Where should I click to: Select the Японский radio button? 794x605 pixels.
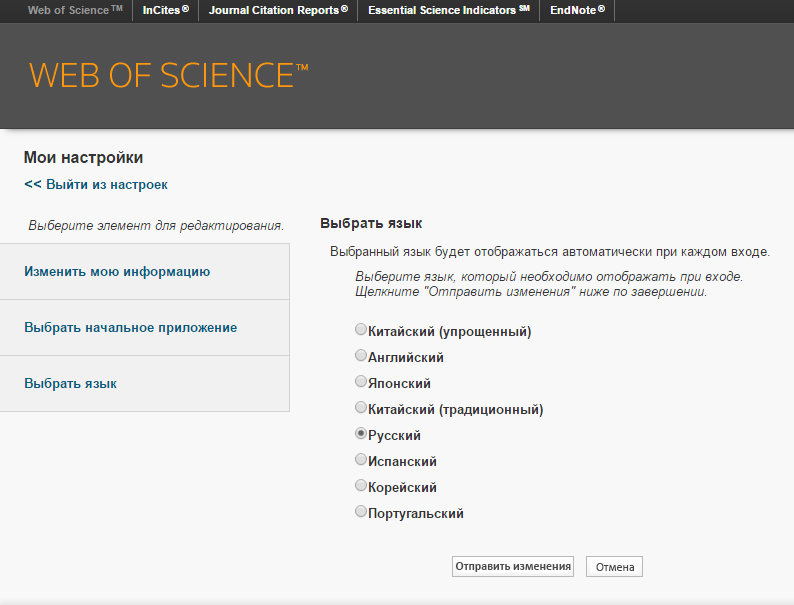pos(361,382)
